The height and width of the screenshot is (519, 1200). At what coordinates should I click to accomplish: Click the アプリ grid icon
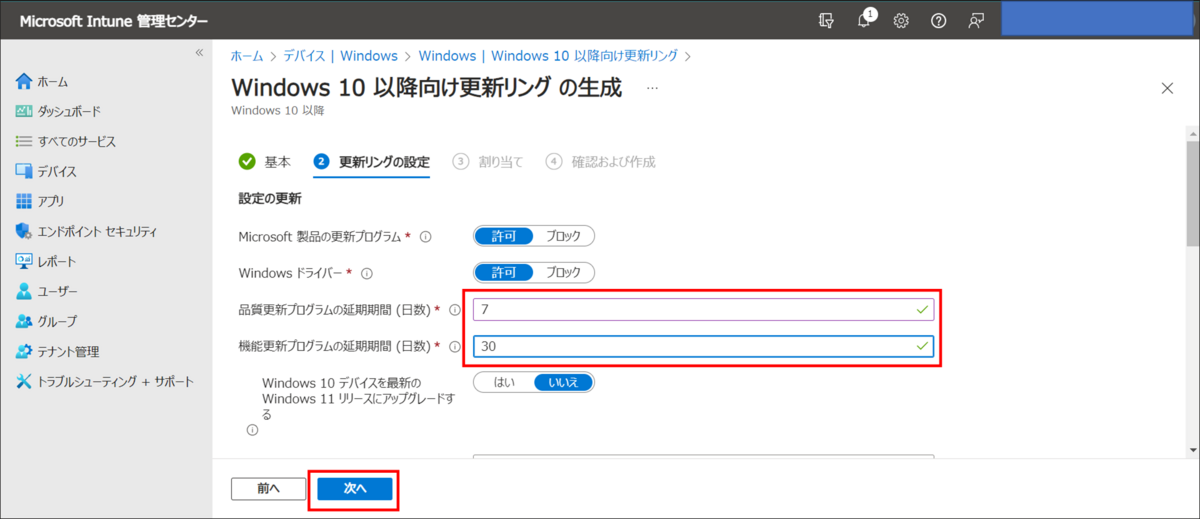pos(24,201)
